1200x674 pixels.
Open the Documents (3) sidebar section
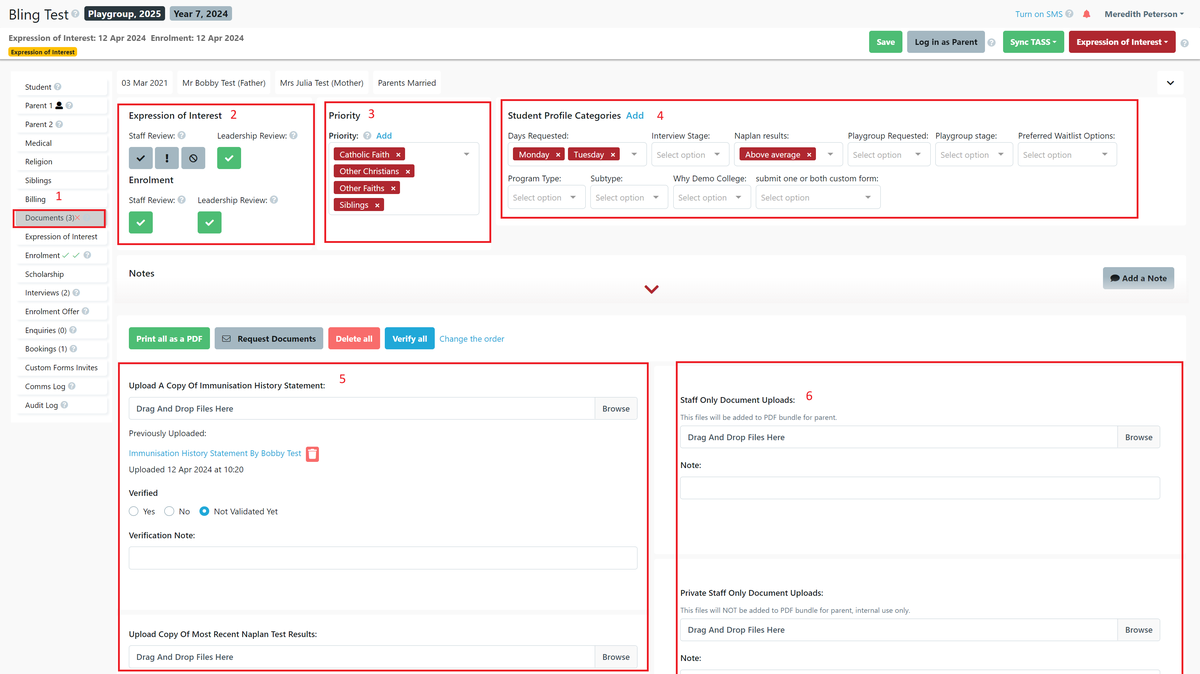[49, 217]
